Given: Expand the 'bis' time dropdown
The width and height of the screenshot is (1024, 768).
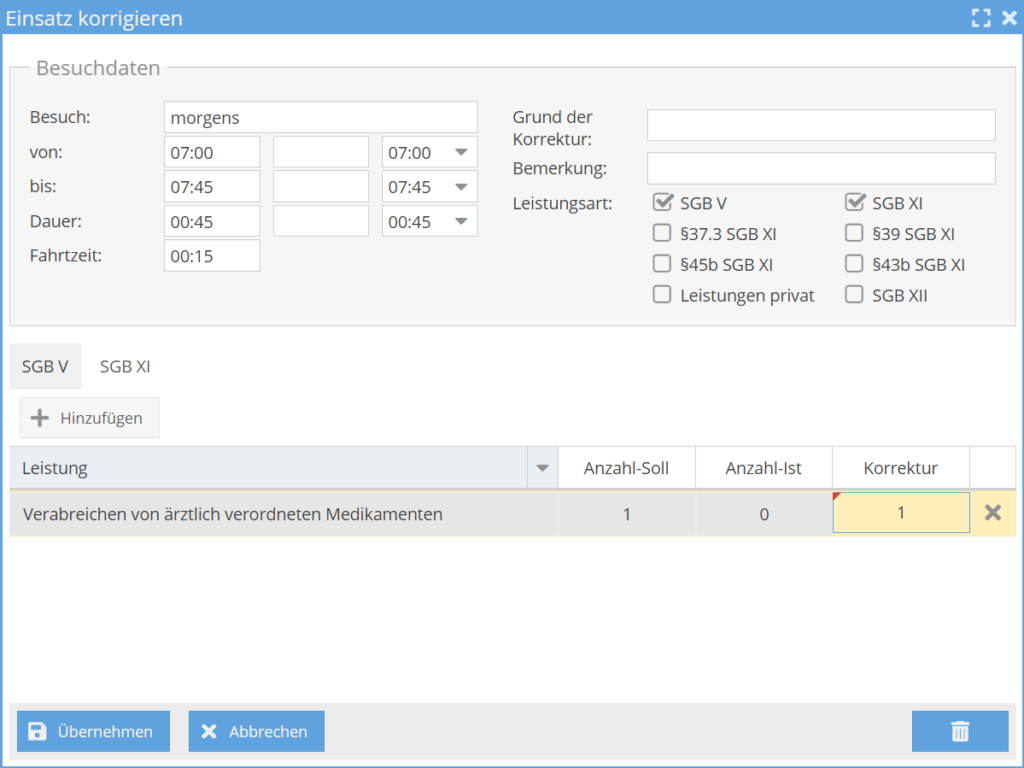Looking at the screenshot, I should pyautogui.click(x=461, y=187).
